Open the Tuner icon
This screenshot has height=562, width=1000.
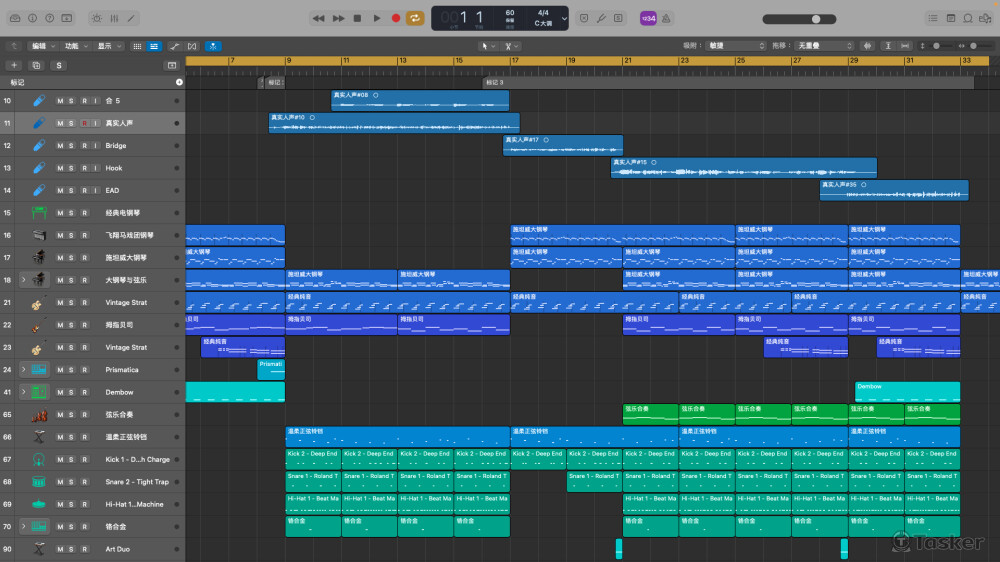[601, 18]
